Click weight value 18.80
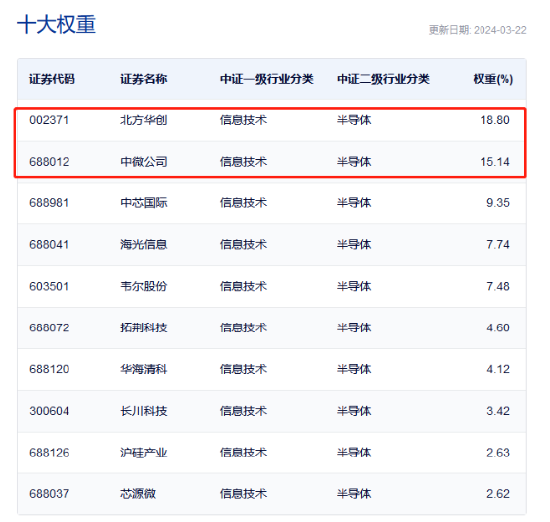 [x=495, y=120]
